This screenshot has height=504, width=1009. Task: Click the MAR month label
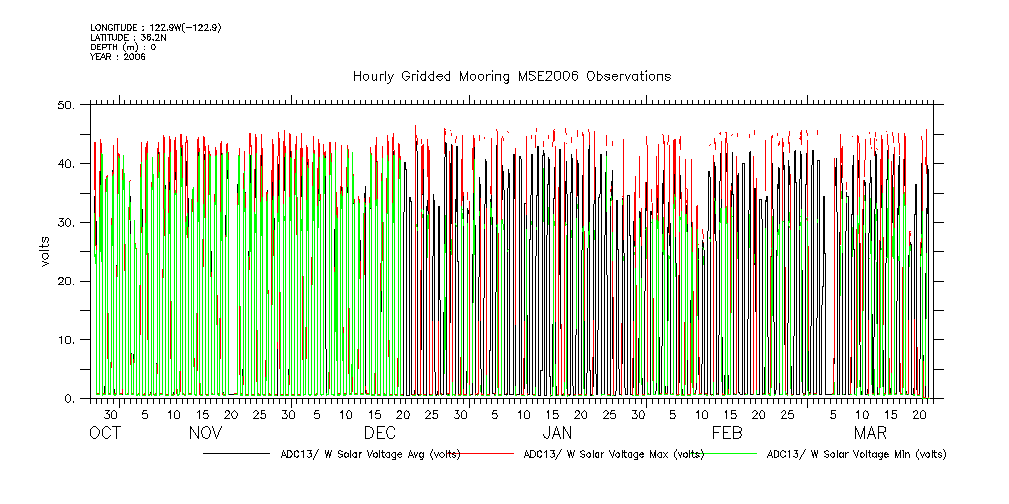[x=870, y=434]
